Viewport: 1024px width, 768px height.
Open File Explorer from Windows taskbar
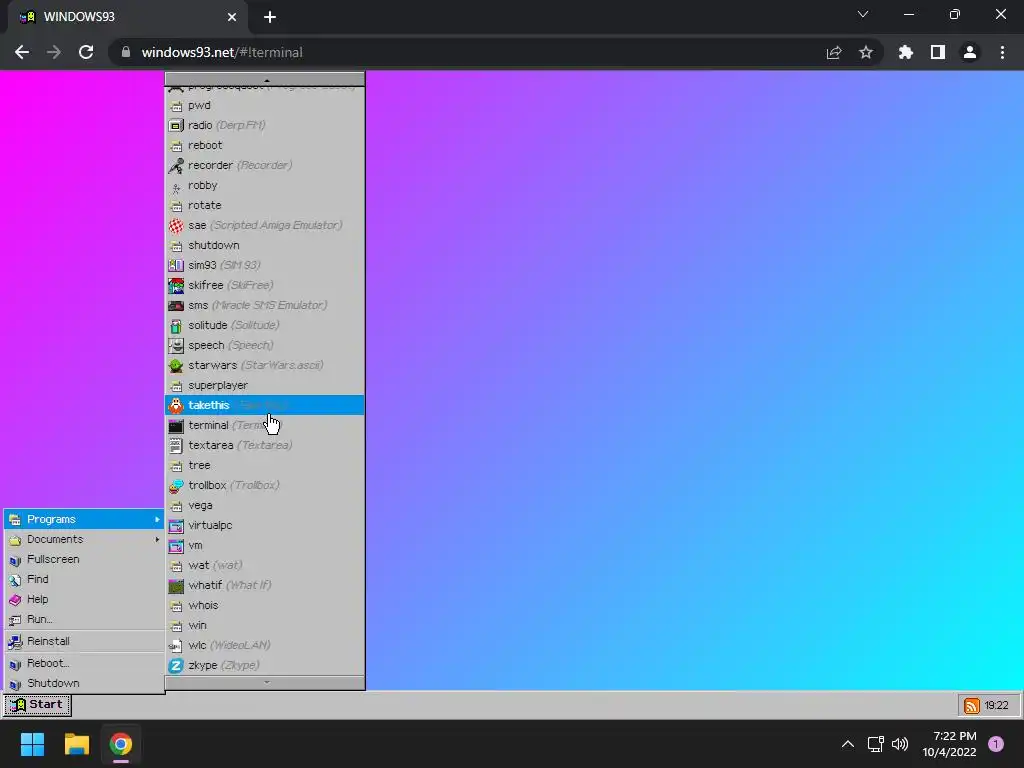click(76, 744)
